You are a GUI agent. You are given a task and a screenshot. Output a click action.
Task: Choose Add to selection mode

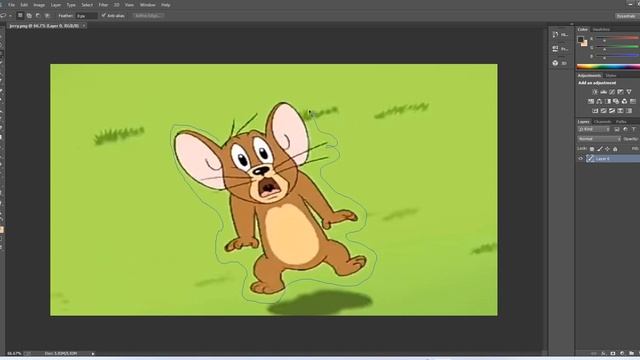pos(29,16)
